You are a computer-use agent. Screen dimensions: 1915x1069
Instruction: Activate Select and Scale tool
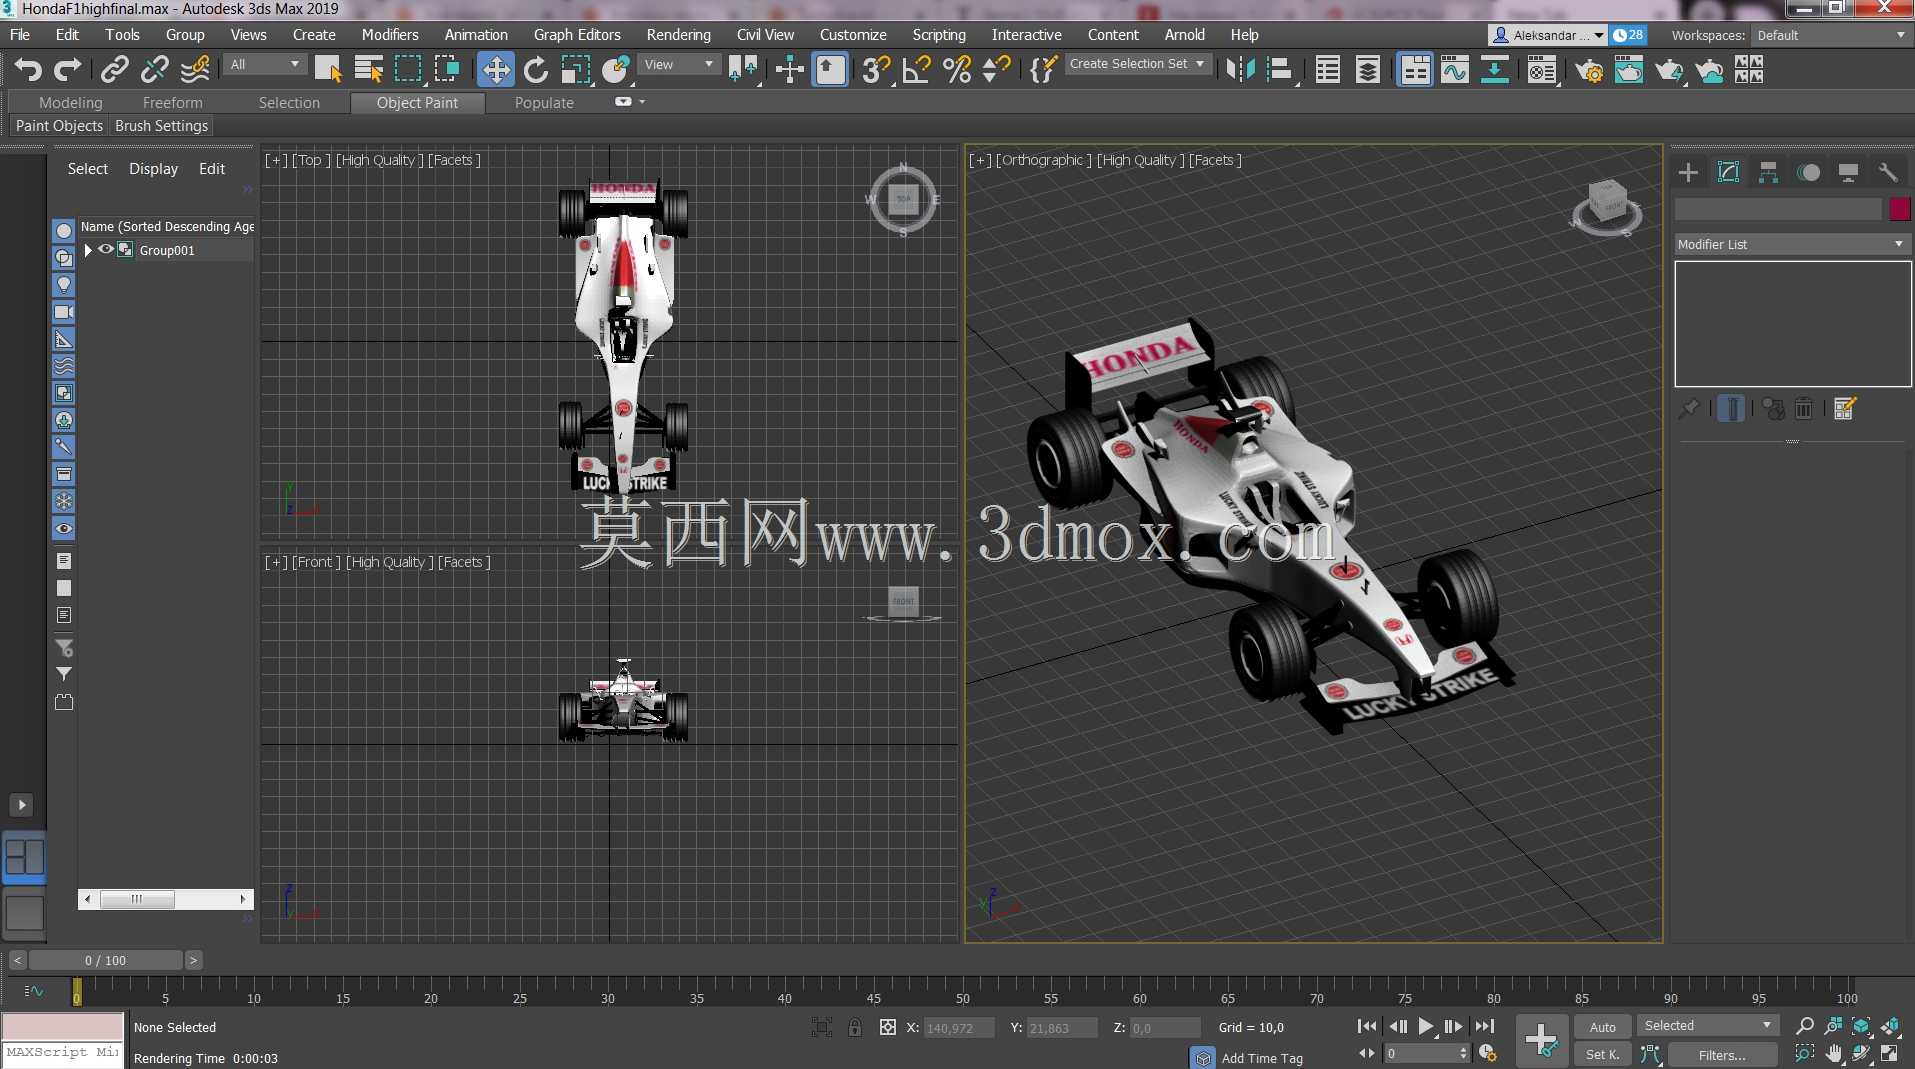pyautogui.click(x=576, y=70)
